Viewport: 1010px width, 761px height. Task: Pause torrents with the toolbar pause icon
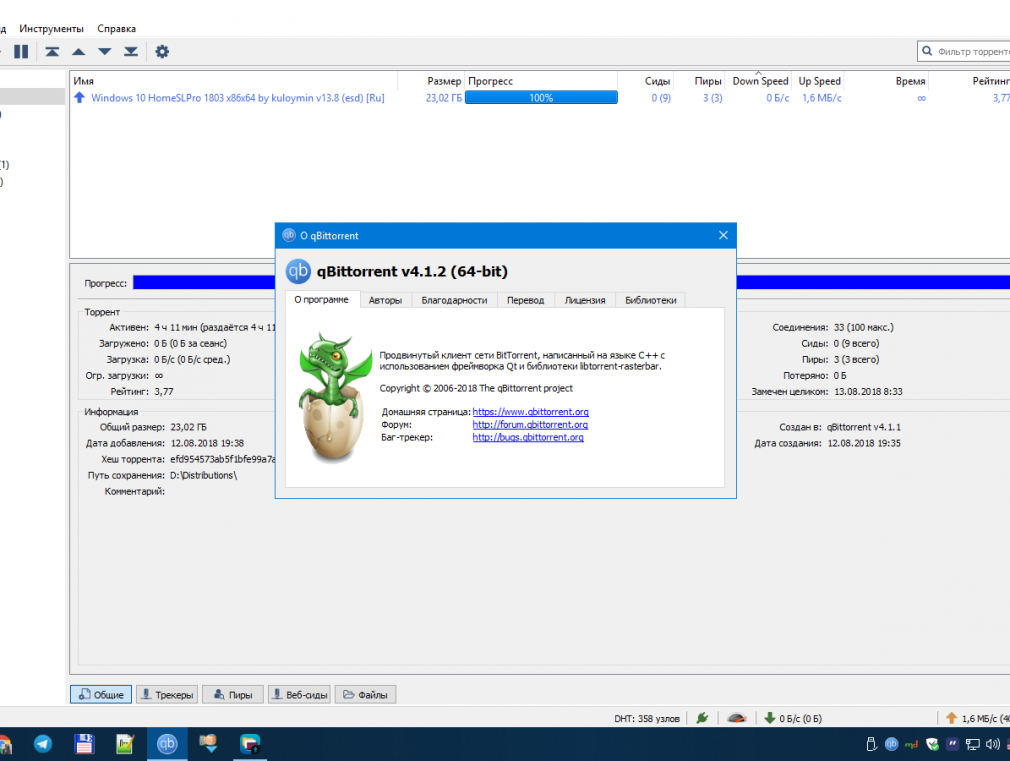(x=21, y=52)
